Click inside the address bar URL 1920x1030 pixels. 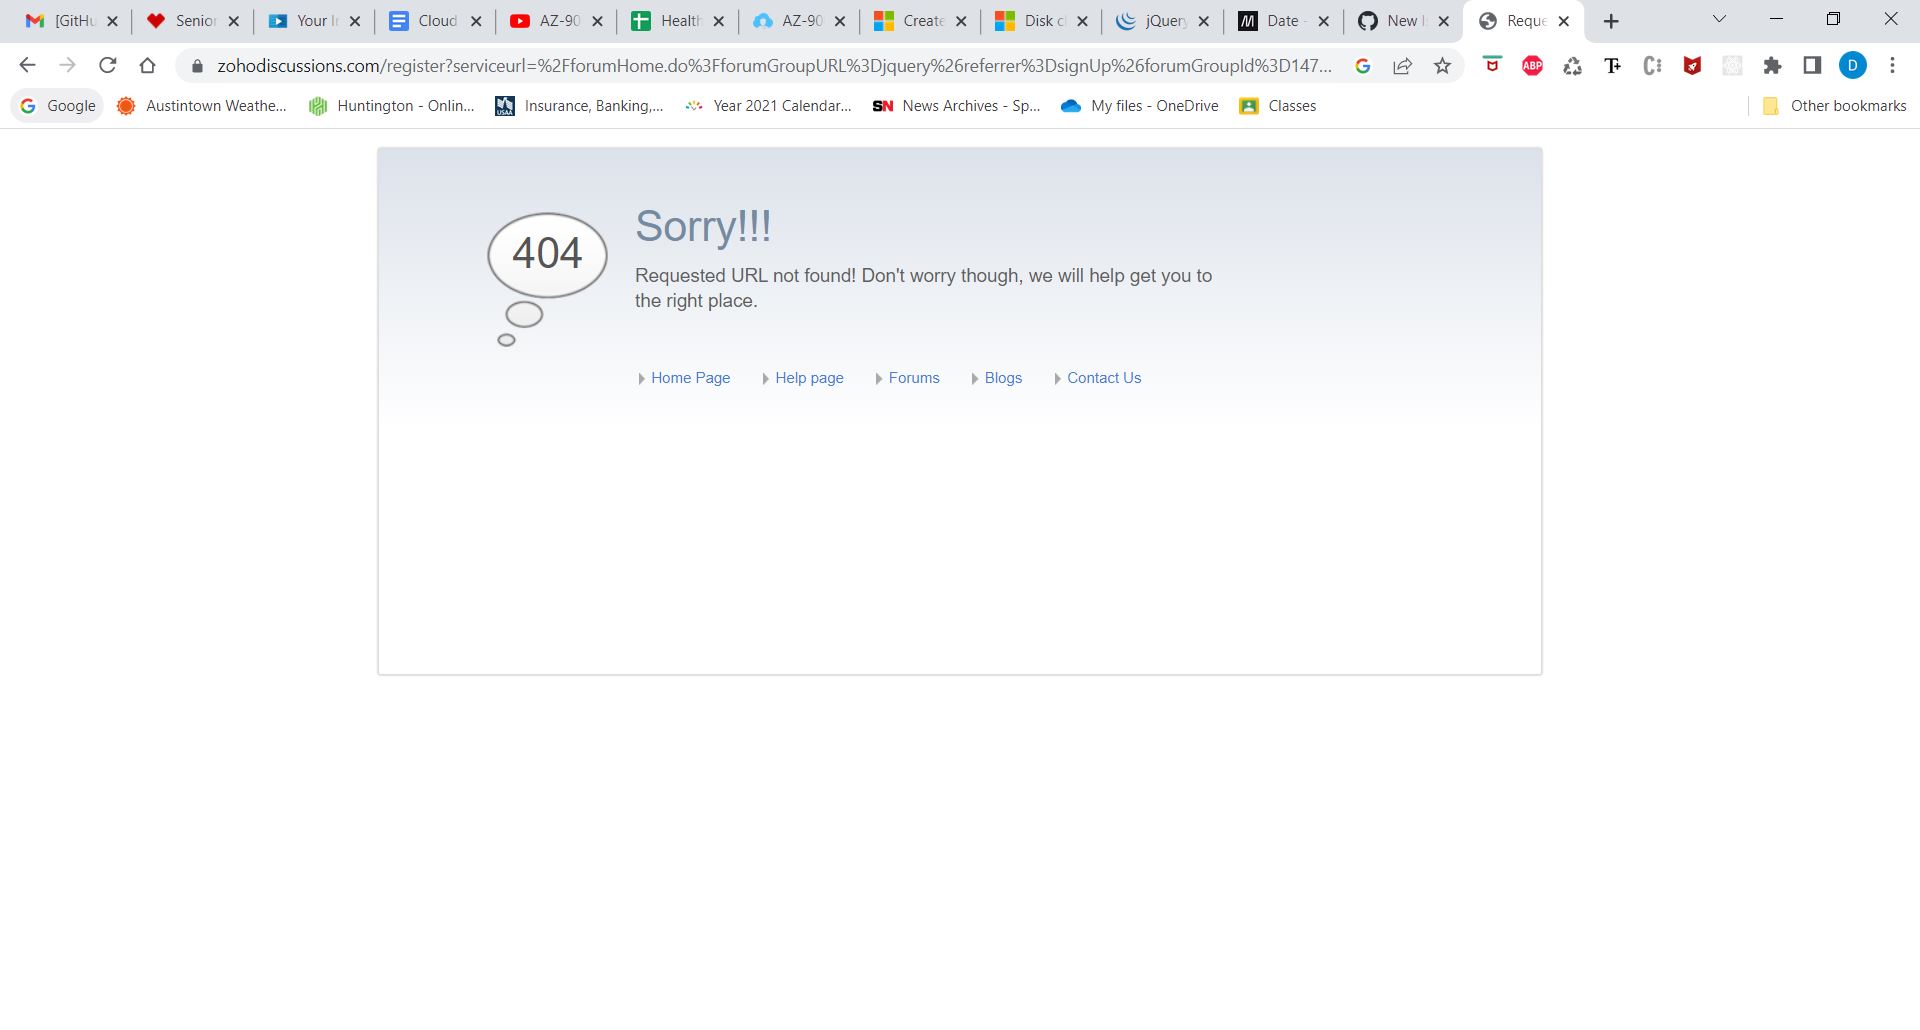click(700, 65)
